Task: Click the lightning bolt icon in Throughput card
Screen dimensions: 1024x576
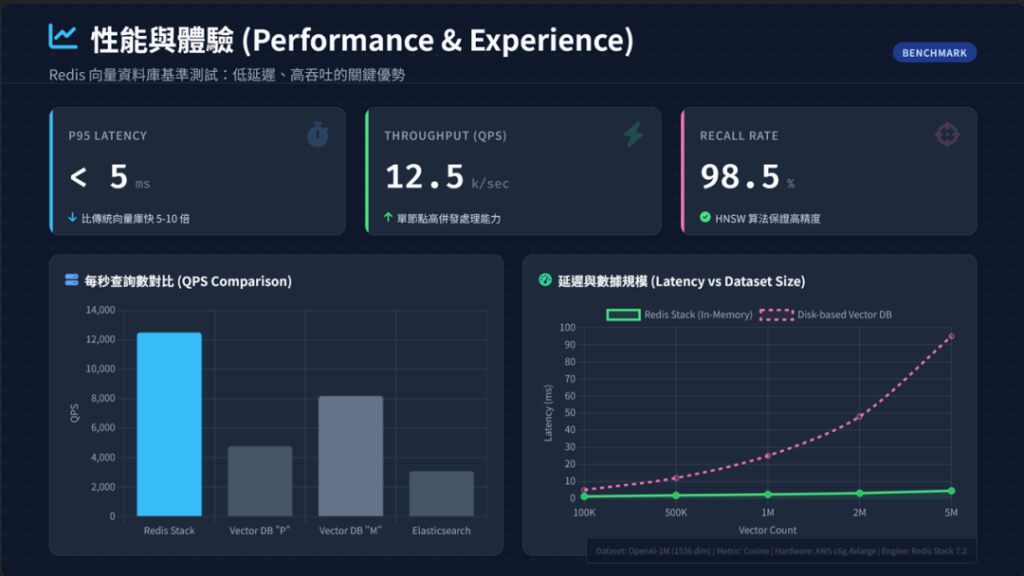Action: (x=633, y=135)
